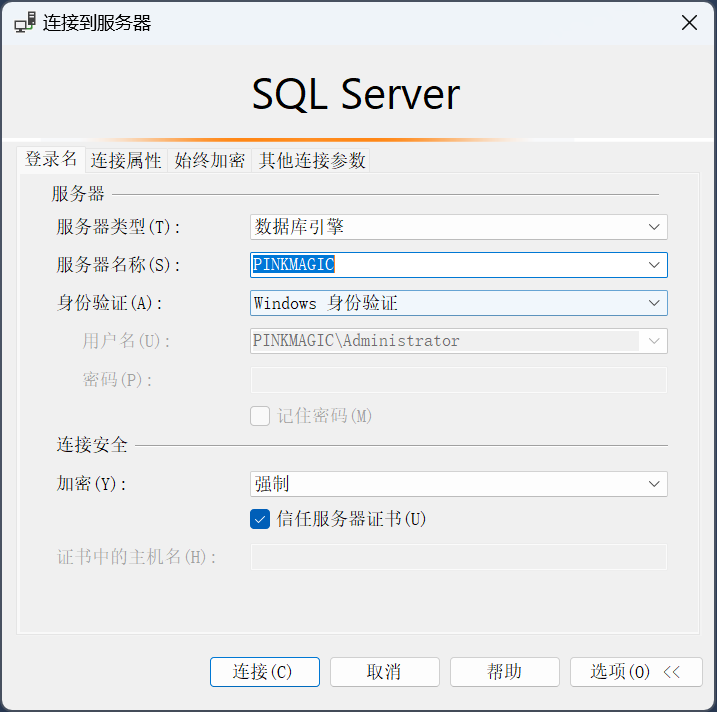This screenshot has height=712, width=717.
Task: Collapse options with the 选项(O) button
Action: (x=636, y=672)
